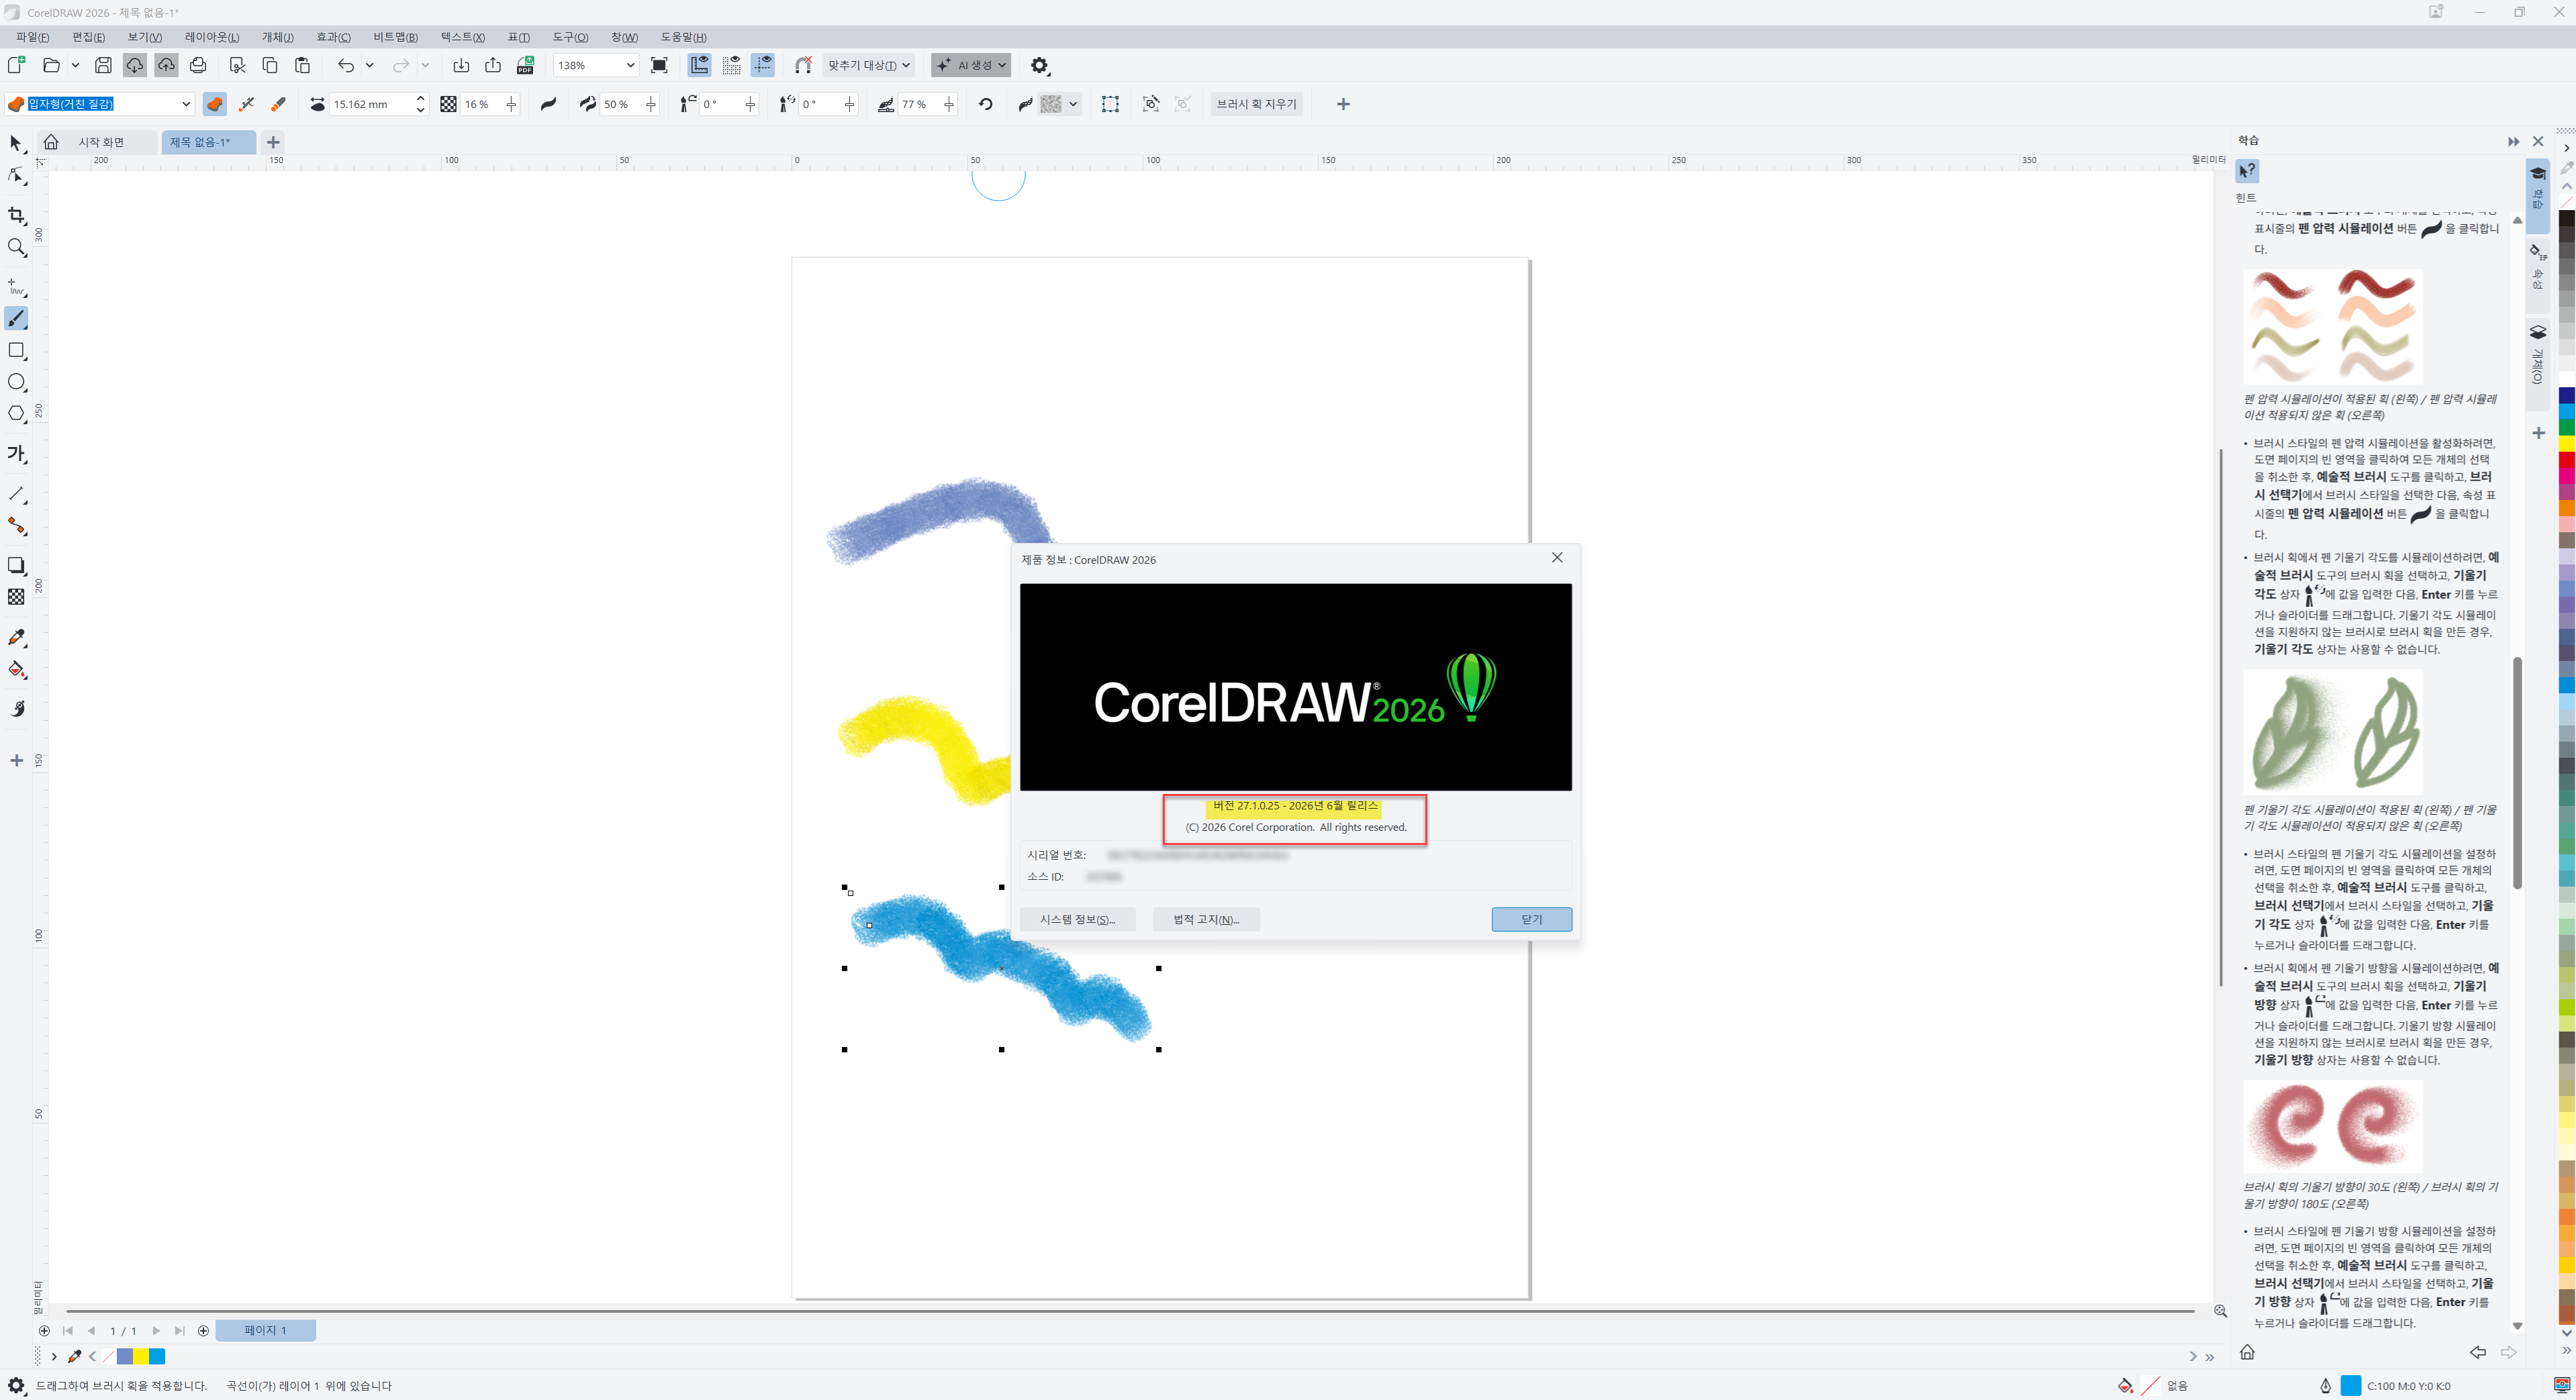Pick the cyan swatch in document palette
Screen dimensions: 2576x1400
pyautogui.click(x=157, y=1356)
